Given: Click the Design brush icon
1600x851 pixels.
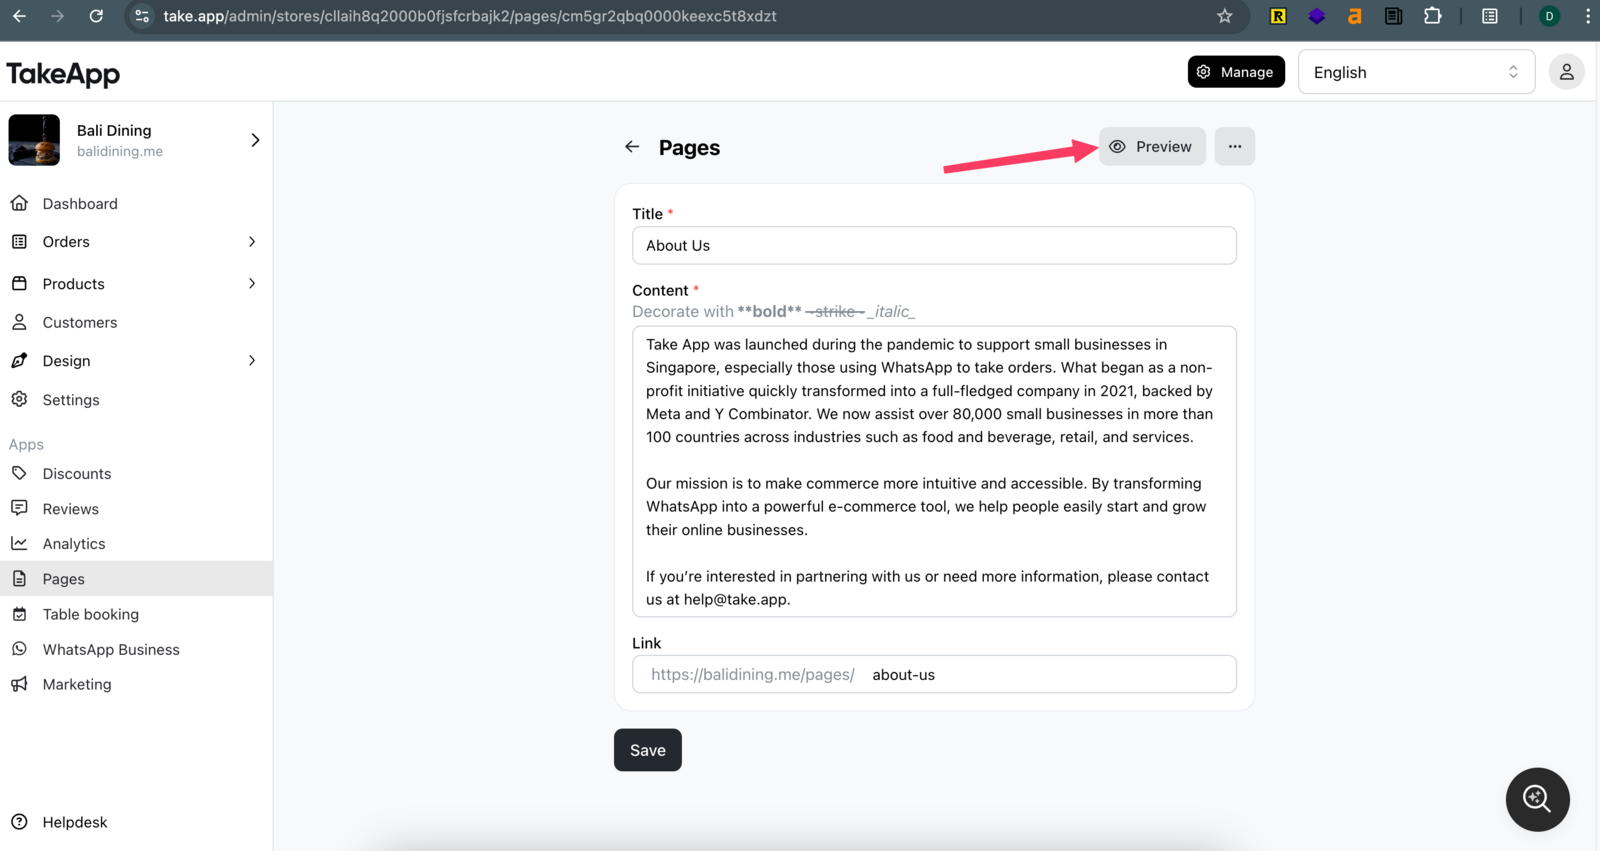Looking at the screenshot, I should (x=19, y=360).
